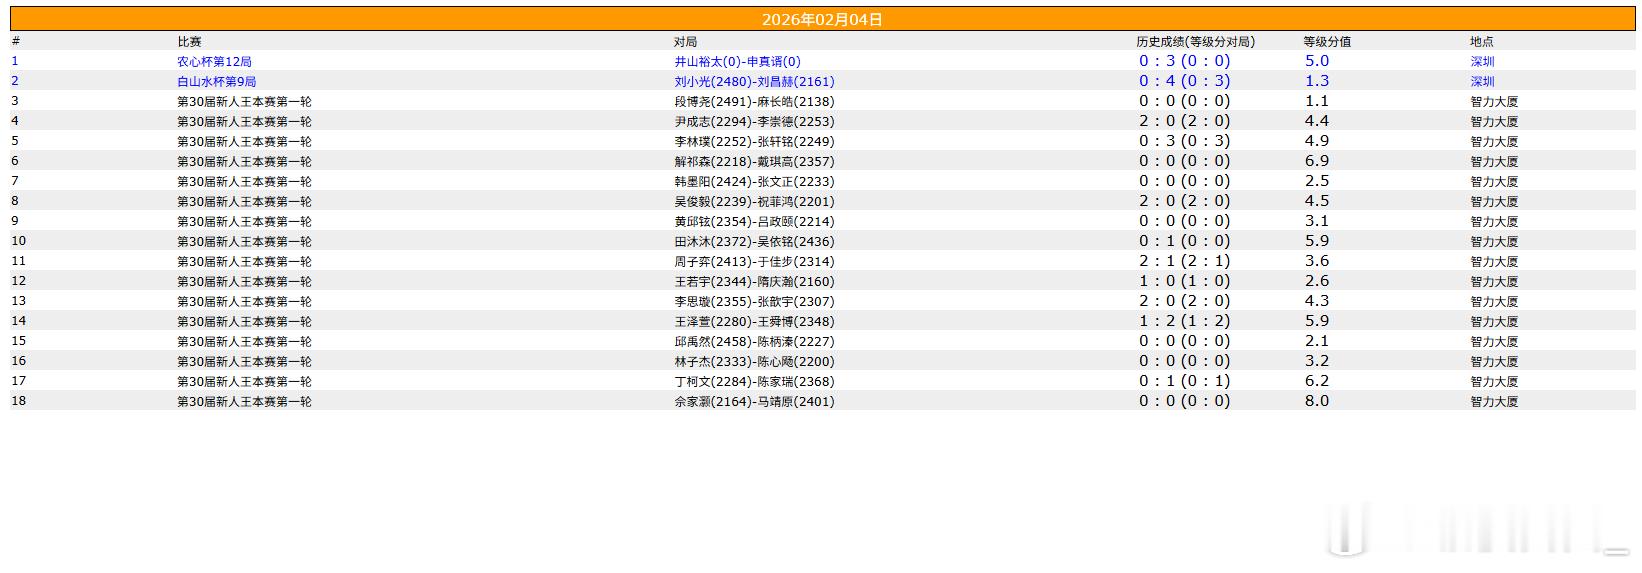1642x573 pixels.
Task: Click the 1 : 2 (1 : 2) score for 王泽萱
Action: [x=1185, y=321]
